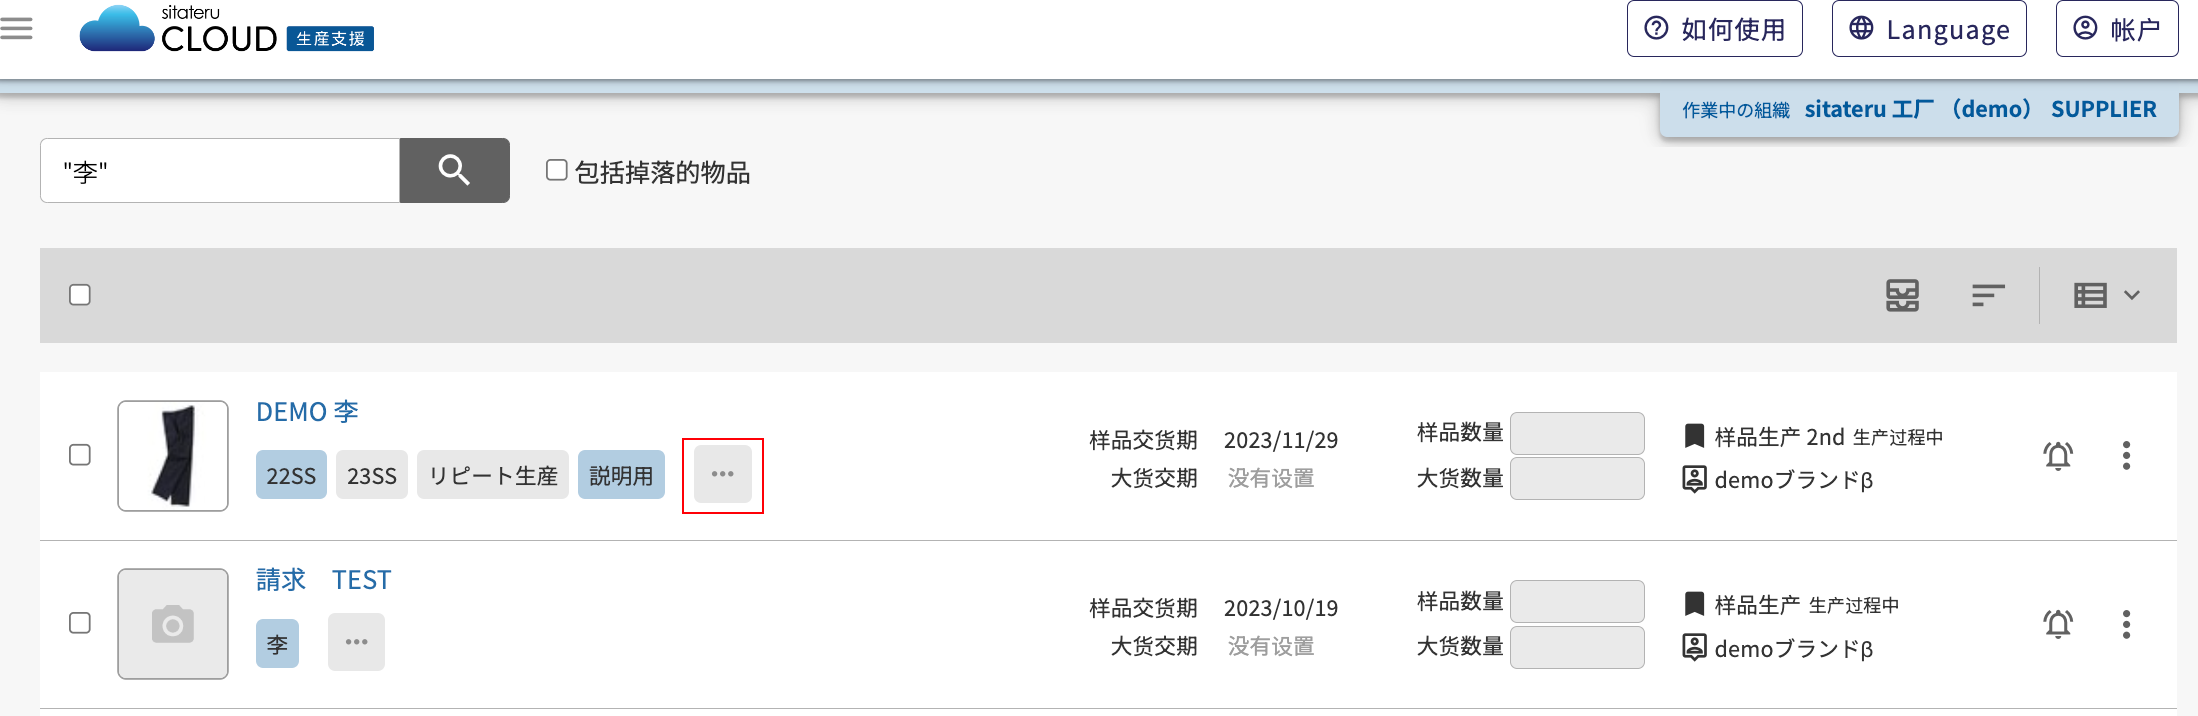Image resolution: width=2198 pixels, height=716 pixels.
Task: Click the sitateru CLOUD logo
Action: pos(227,29)
